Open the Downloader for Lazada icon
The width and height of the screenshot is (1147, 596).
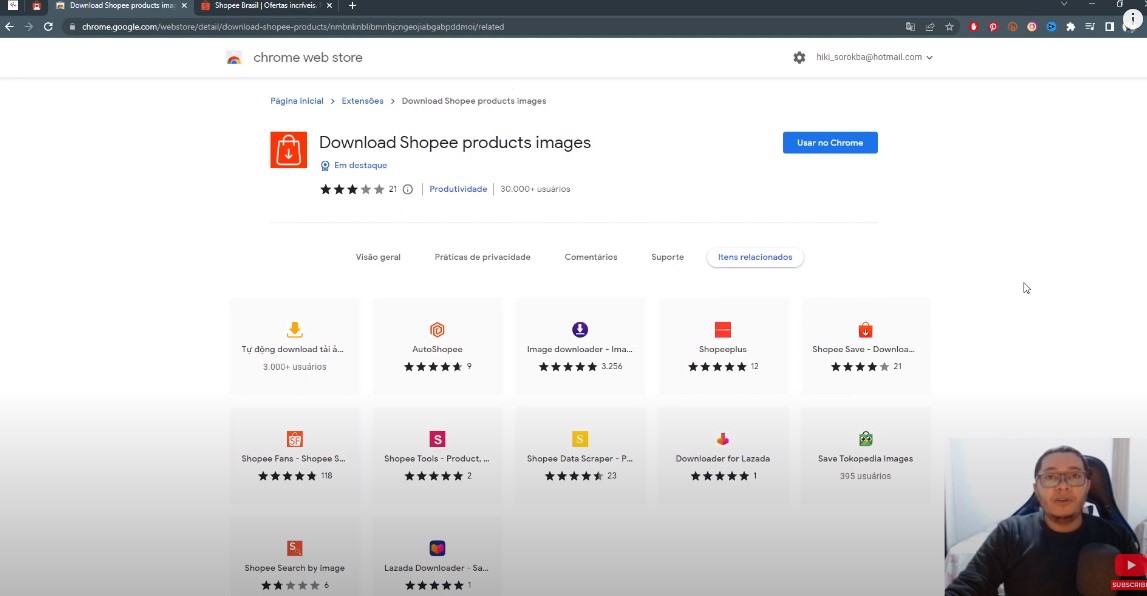point(722,439)
